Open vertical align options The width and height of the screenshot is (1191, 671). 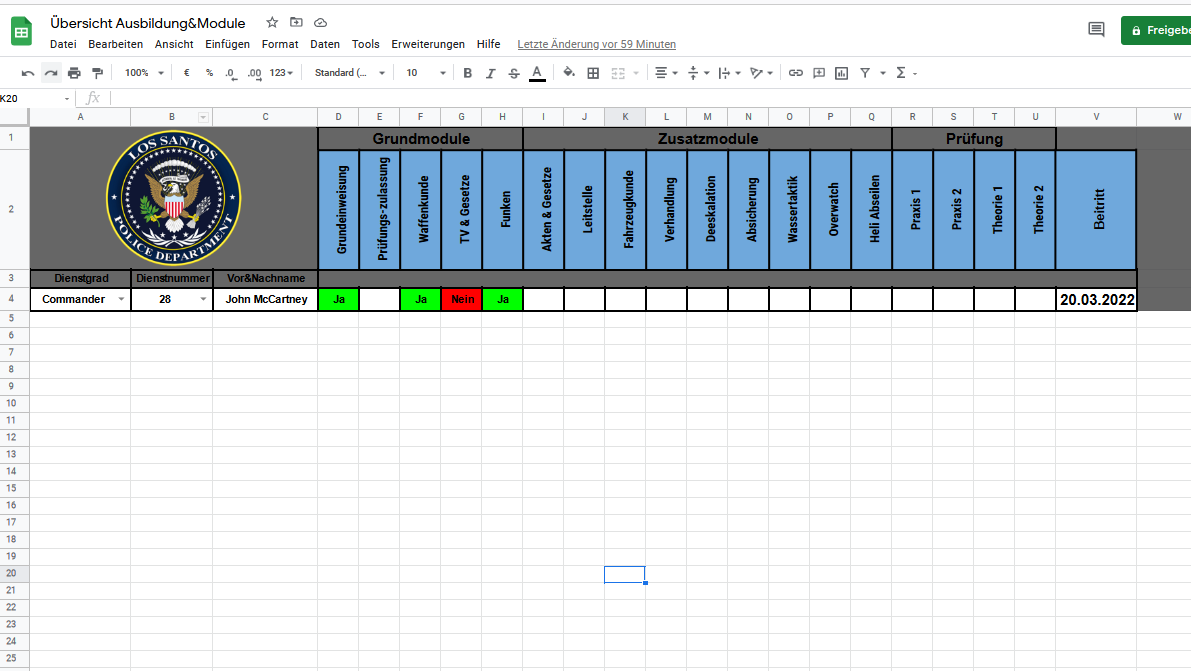point(697,73)
